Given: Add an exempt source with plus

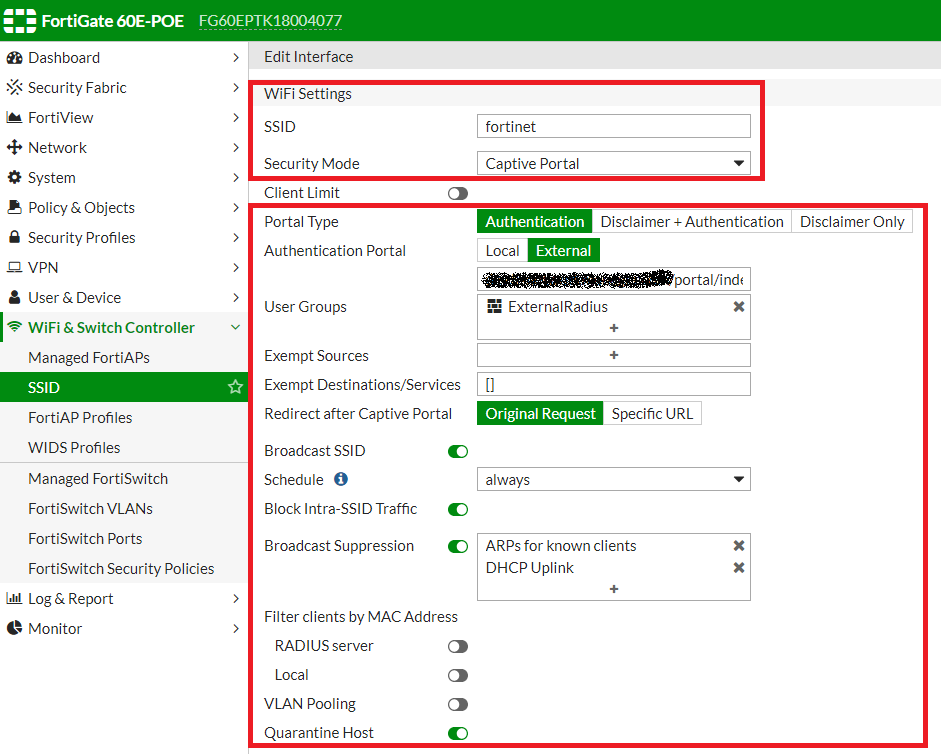Looking at the screenshot, I should point(613,355).
